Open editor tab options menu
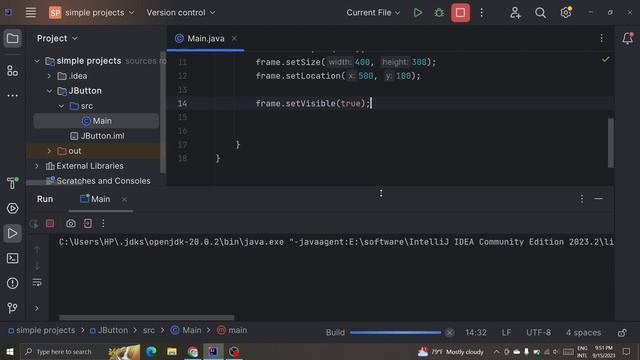640x360 pixels. pyautogui.click(x=602, y=38)
